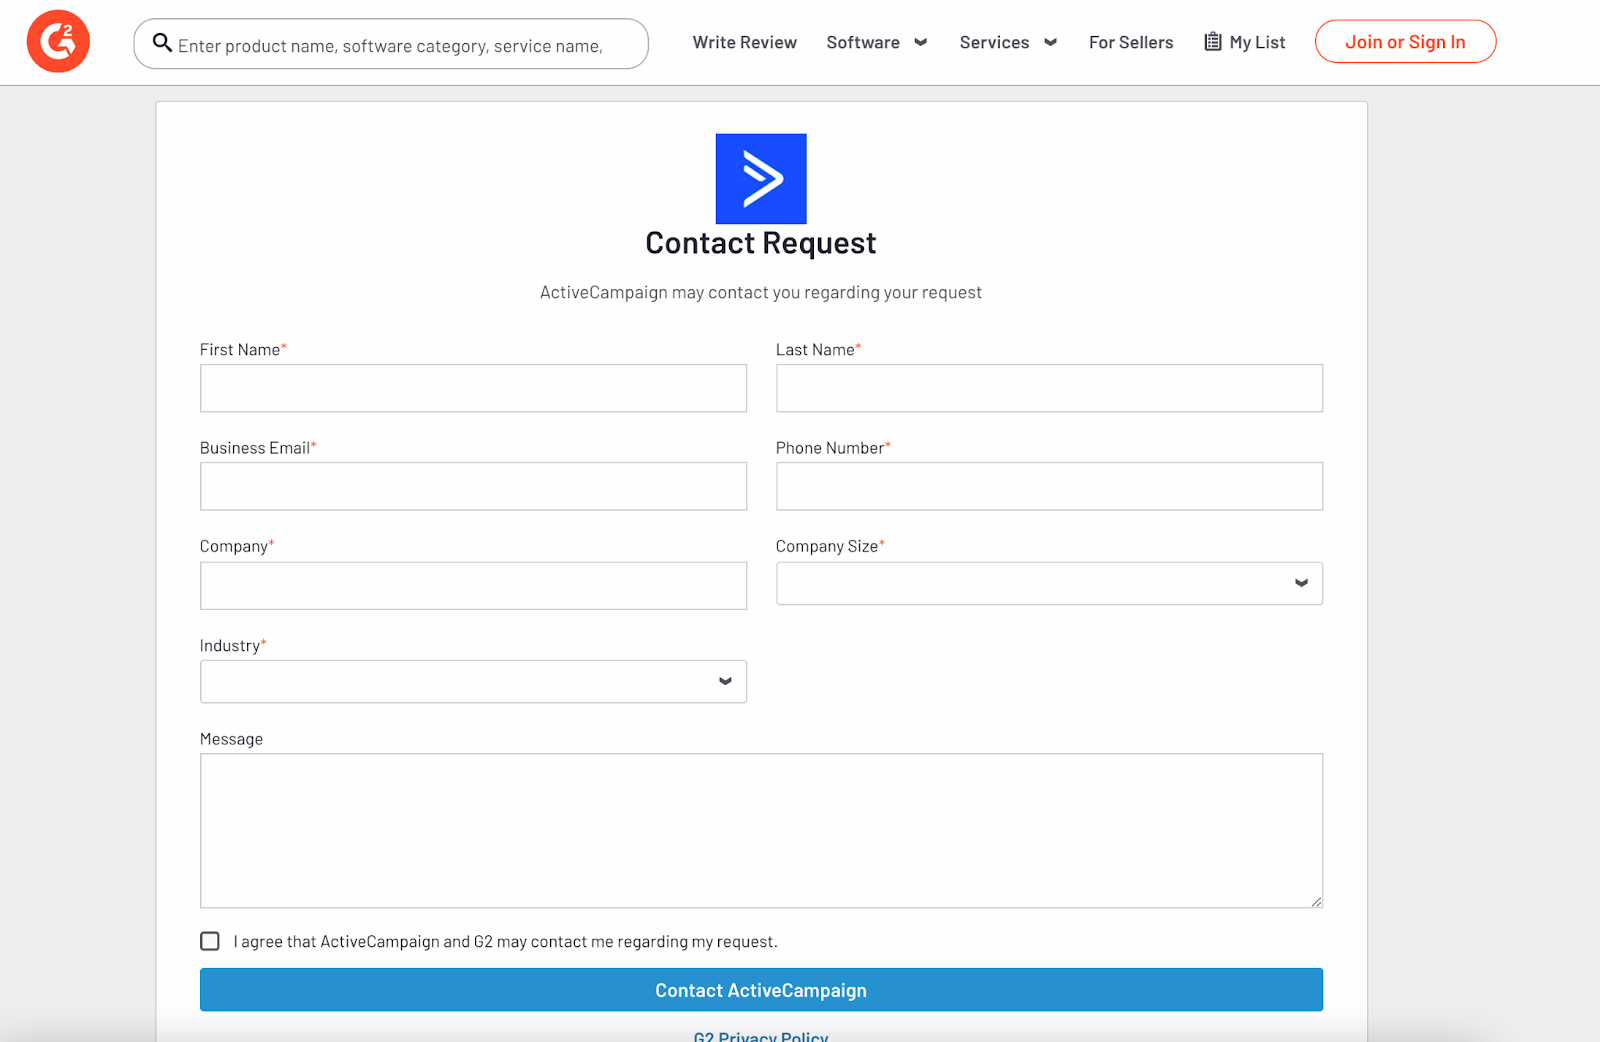This screenshot has height=1042, width=1600.
Task: Click the agreement text 'I agree that ActiveCampaign and G2...'
Action: point(505,942)
